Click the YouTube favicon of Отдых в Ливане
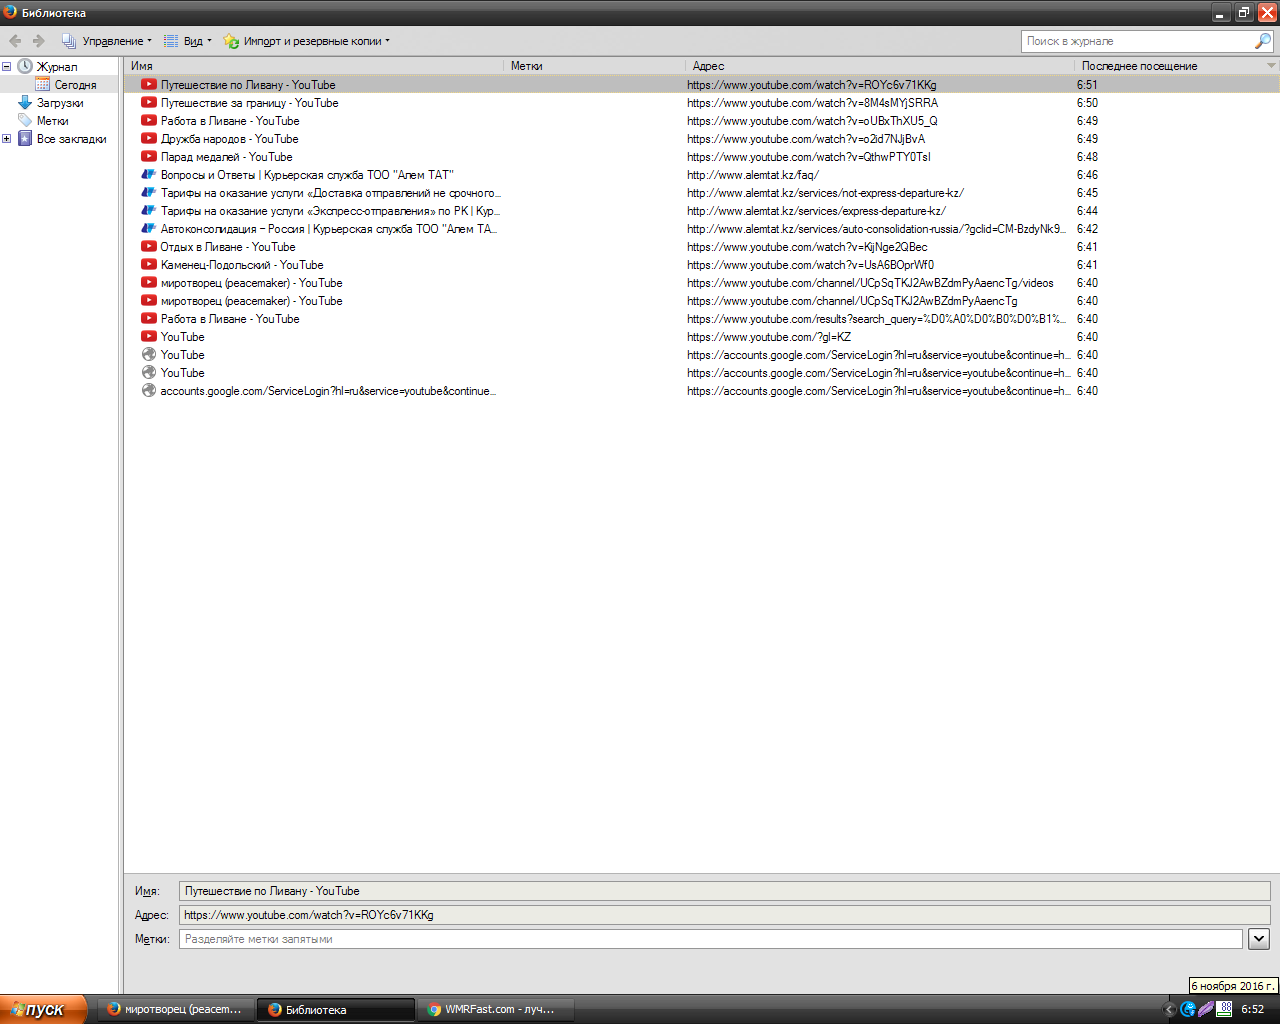The height and width of the screenshot is (1024, 1280). coord(149,247)
